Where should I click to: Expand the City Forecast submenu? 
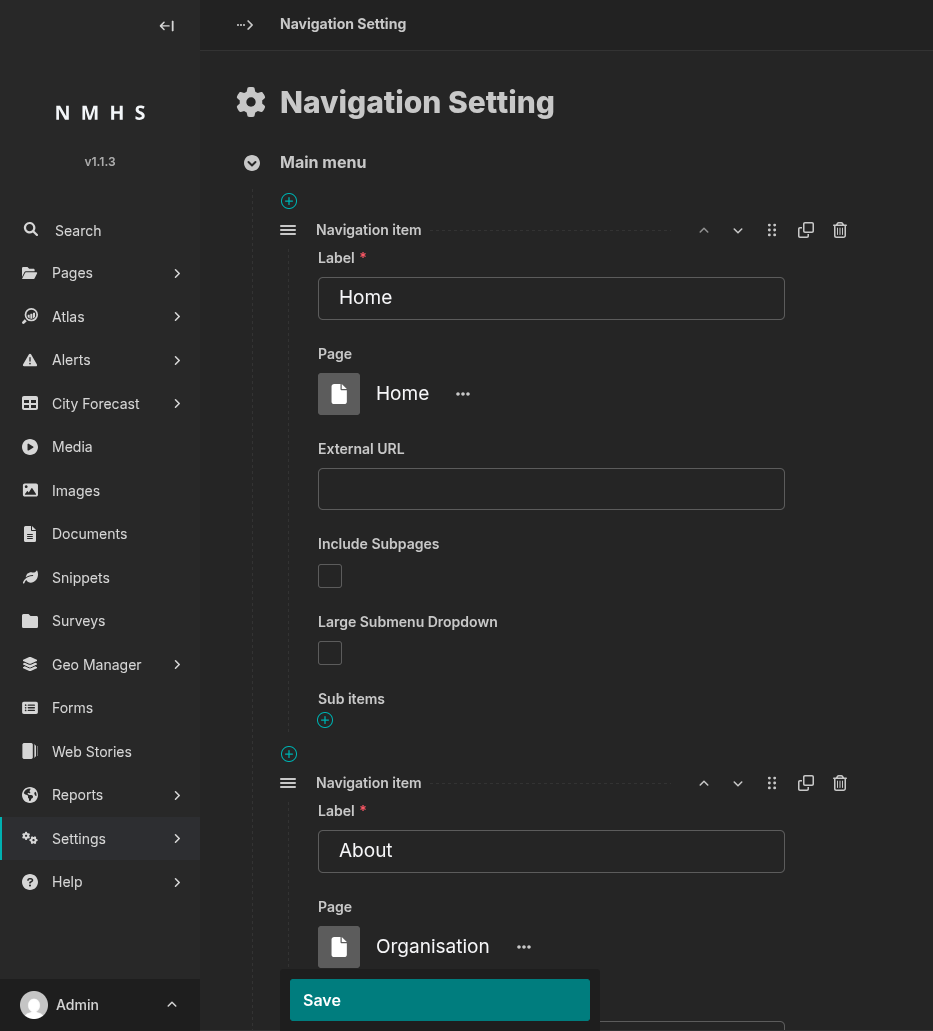coord(177,404)
